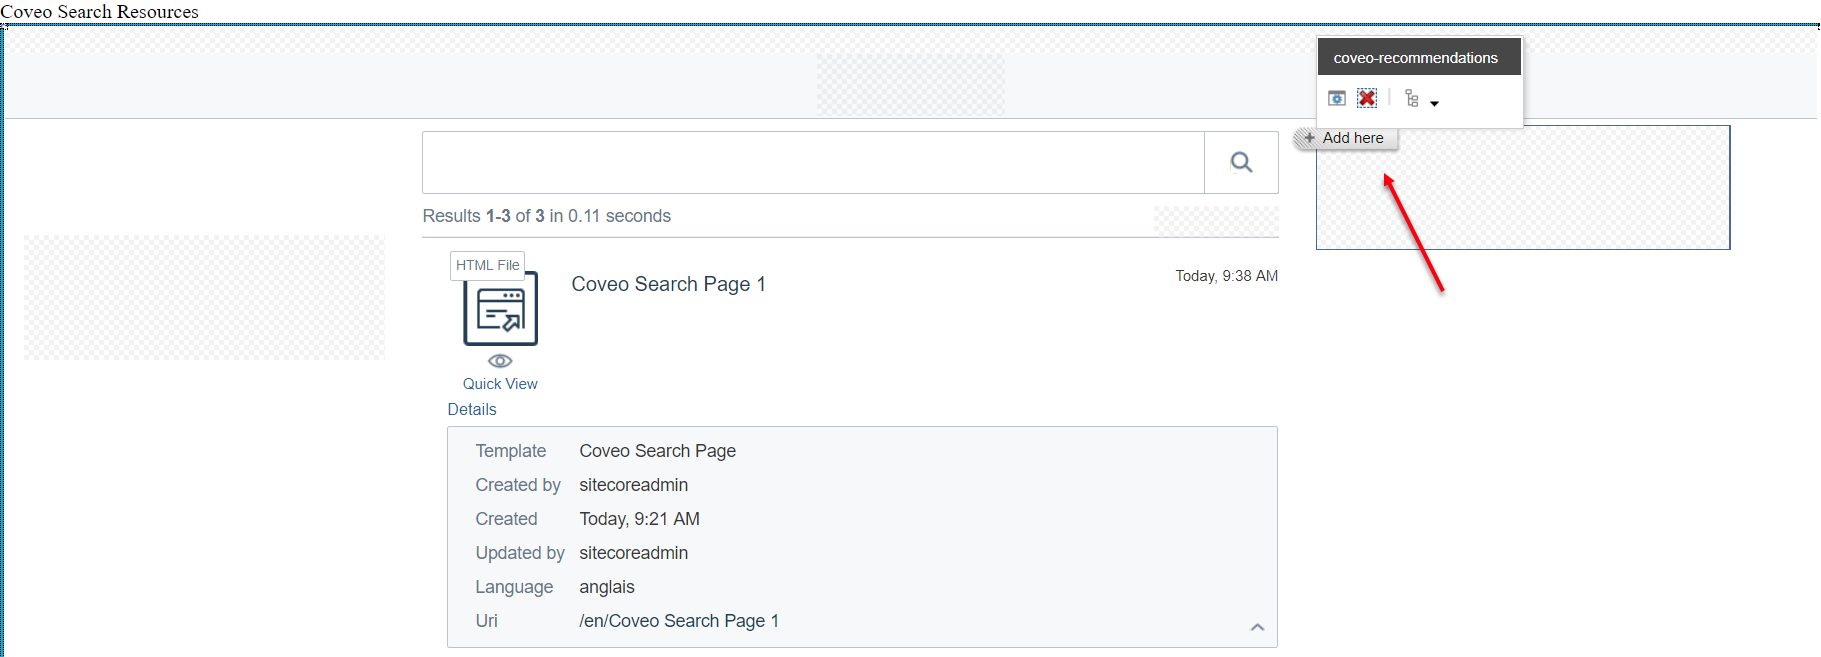
Task: Click the Uri value /en/Coveo Search Page 1
Action: 679,621
